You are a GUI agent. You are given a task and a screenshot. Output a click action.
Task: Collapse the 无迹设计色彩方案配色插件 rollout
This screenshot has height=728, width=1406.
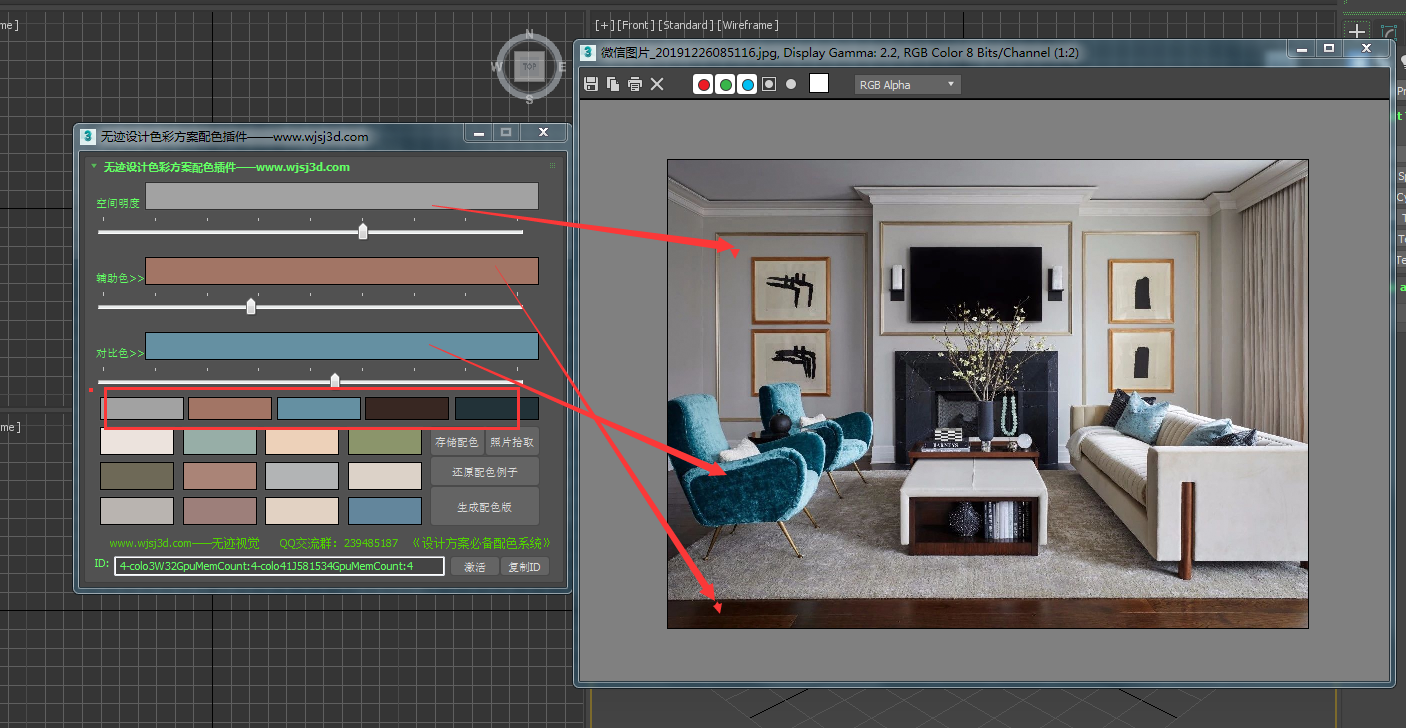tap(94, 167)
